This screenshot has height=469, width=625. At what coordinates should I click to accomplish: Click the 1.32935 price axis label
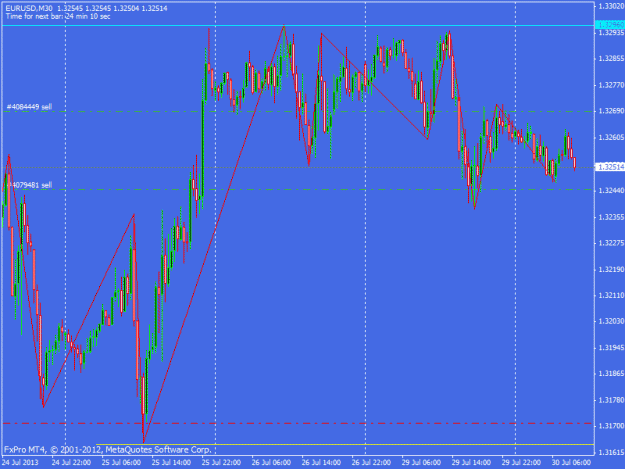(611, 33)
